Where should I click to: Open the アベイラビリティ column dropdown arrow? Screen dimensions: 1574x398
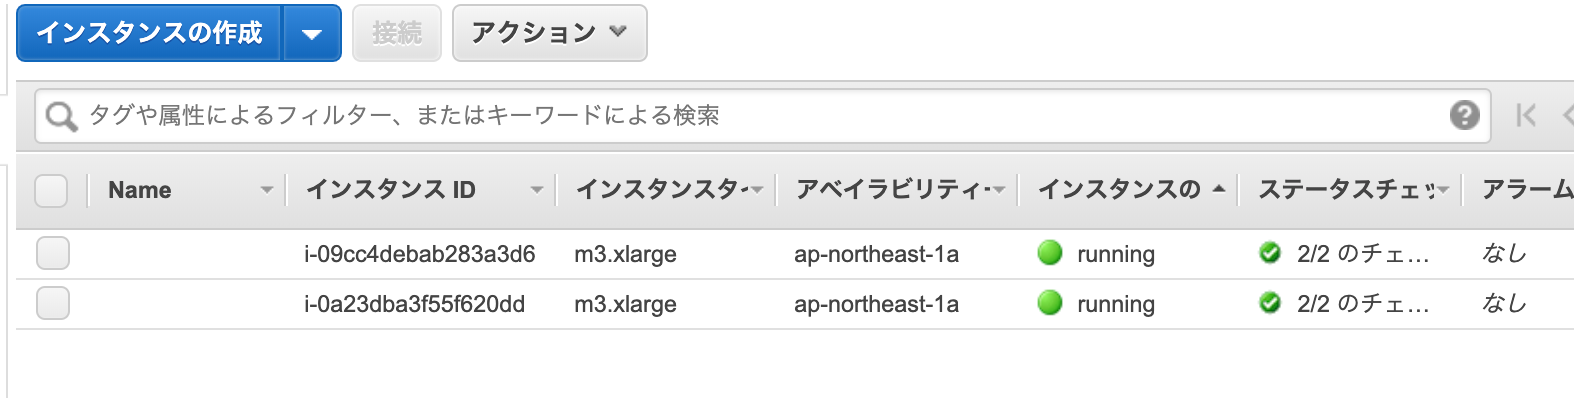pos(999,189)
